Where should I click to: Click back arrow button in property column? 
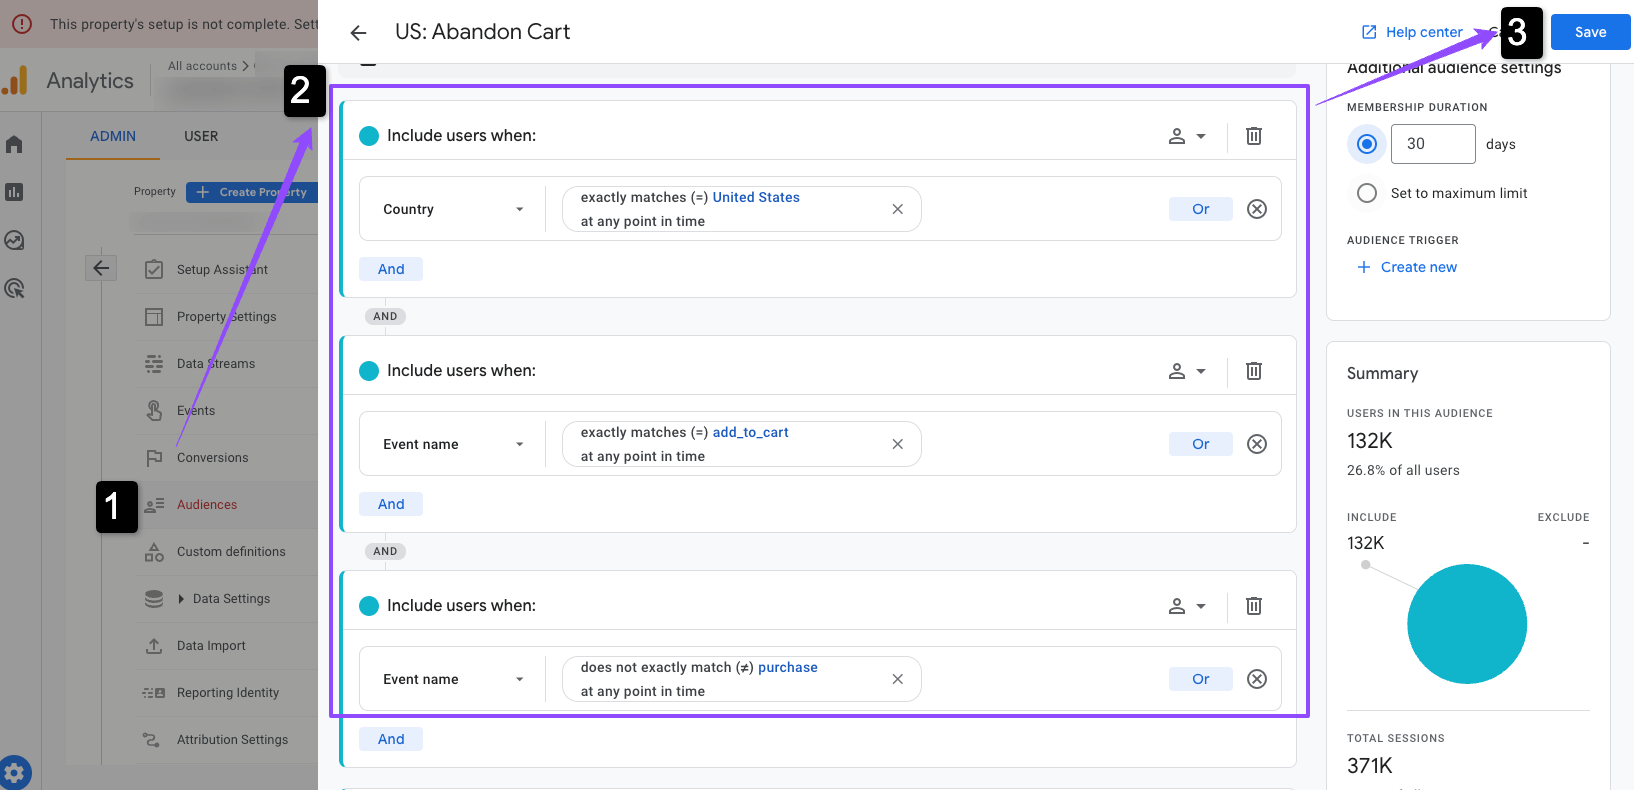coord(101,268)
